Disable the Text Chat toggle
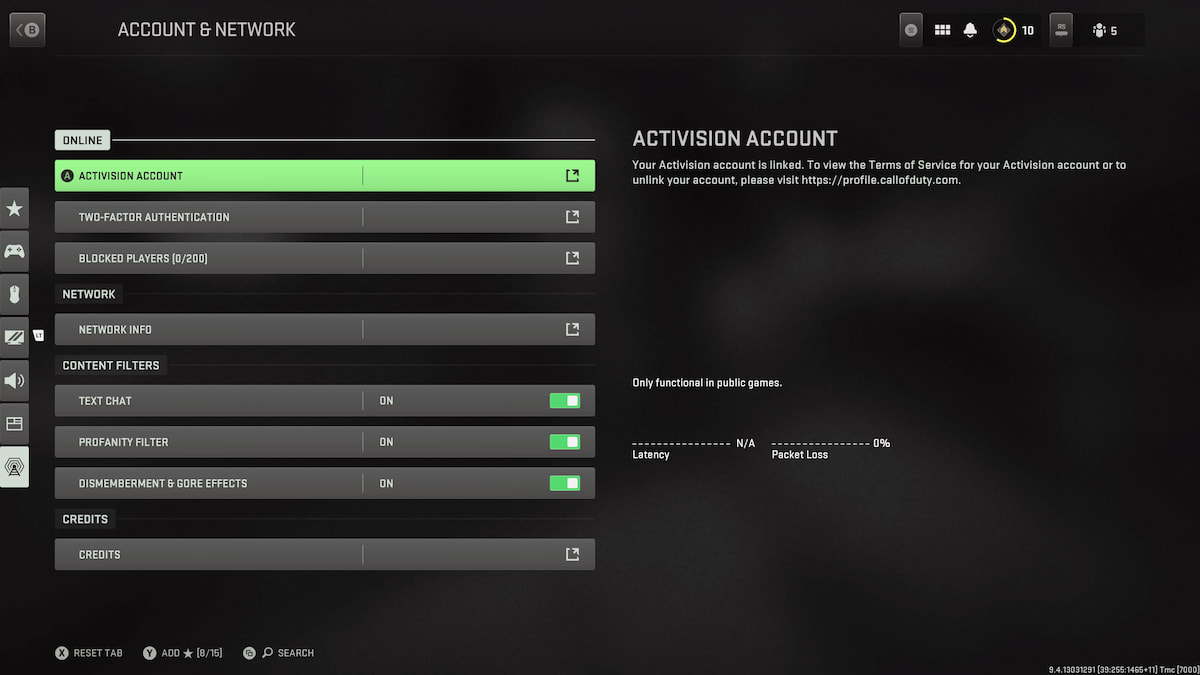1200x675 pixels. tap(565, 400)
